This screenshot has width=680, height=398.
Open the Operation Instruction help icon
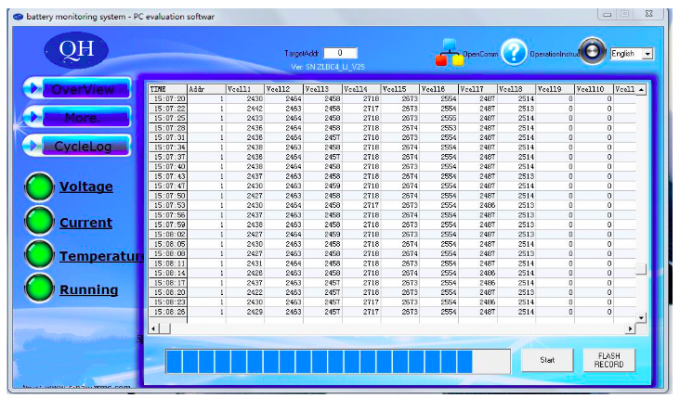click(x=514, y=53)
